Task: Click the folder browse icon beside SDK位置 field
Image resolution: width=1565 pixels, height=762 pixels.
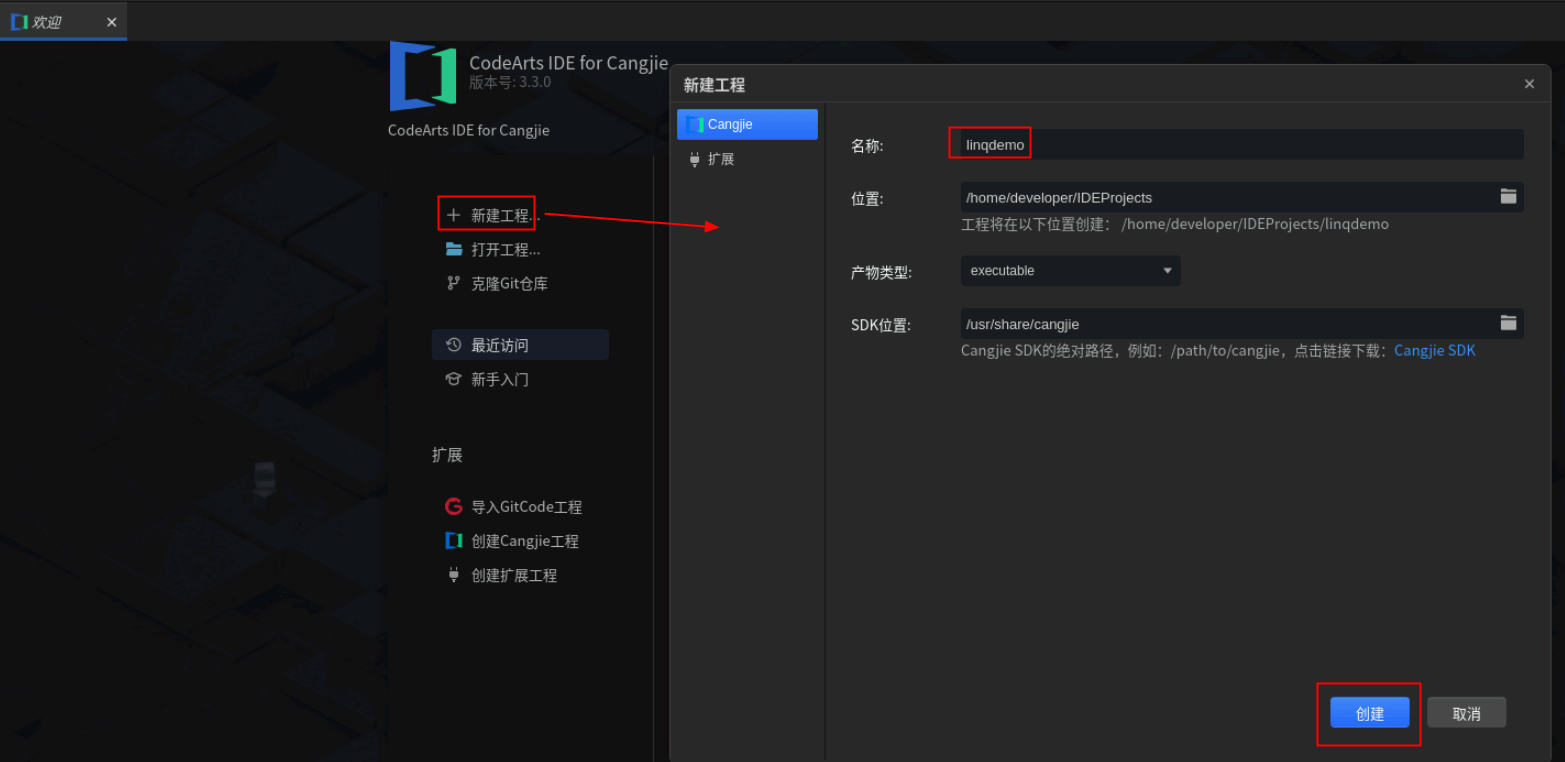Action: coord(1508,323)
